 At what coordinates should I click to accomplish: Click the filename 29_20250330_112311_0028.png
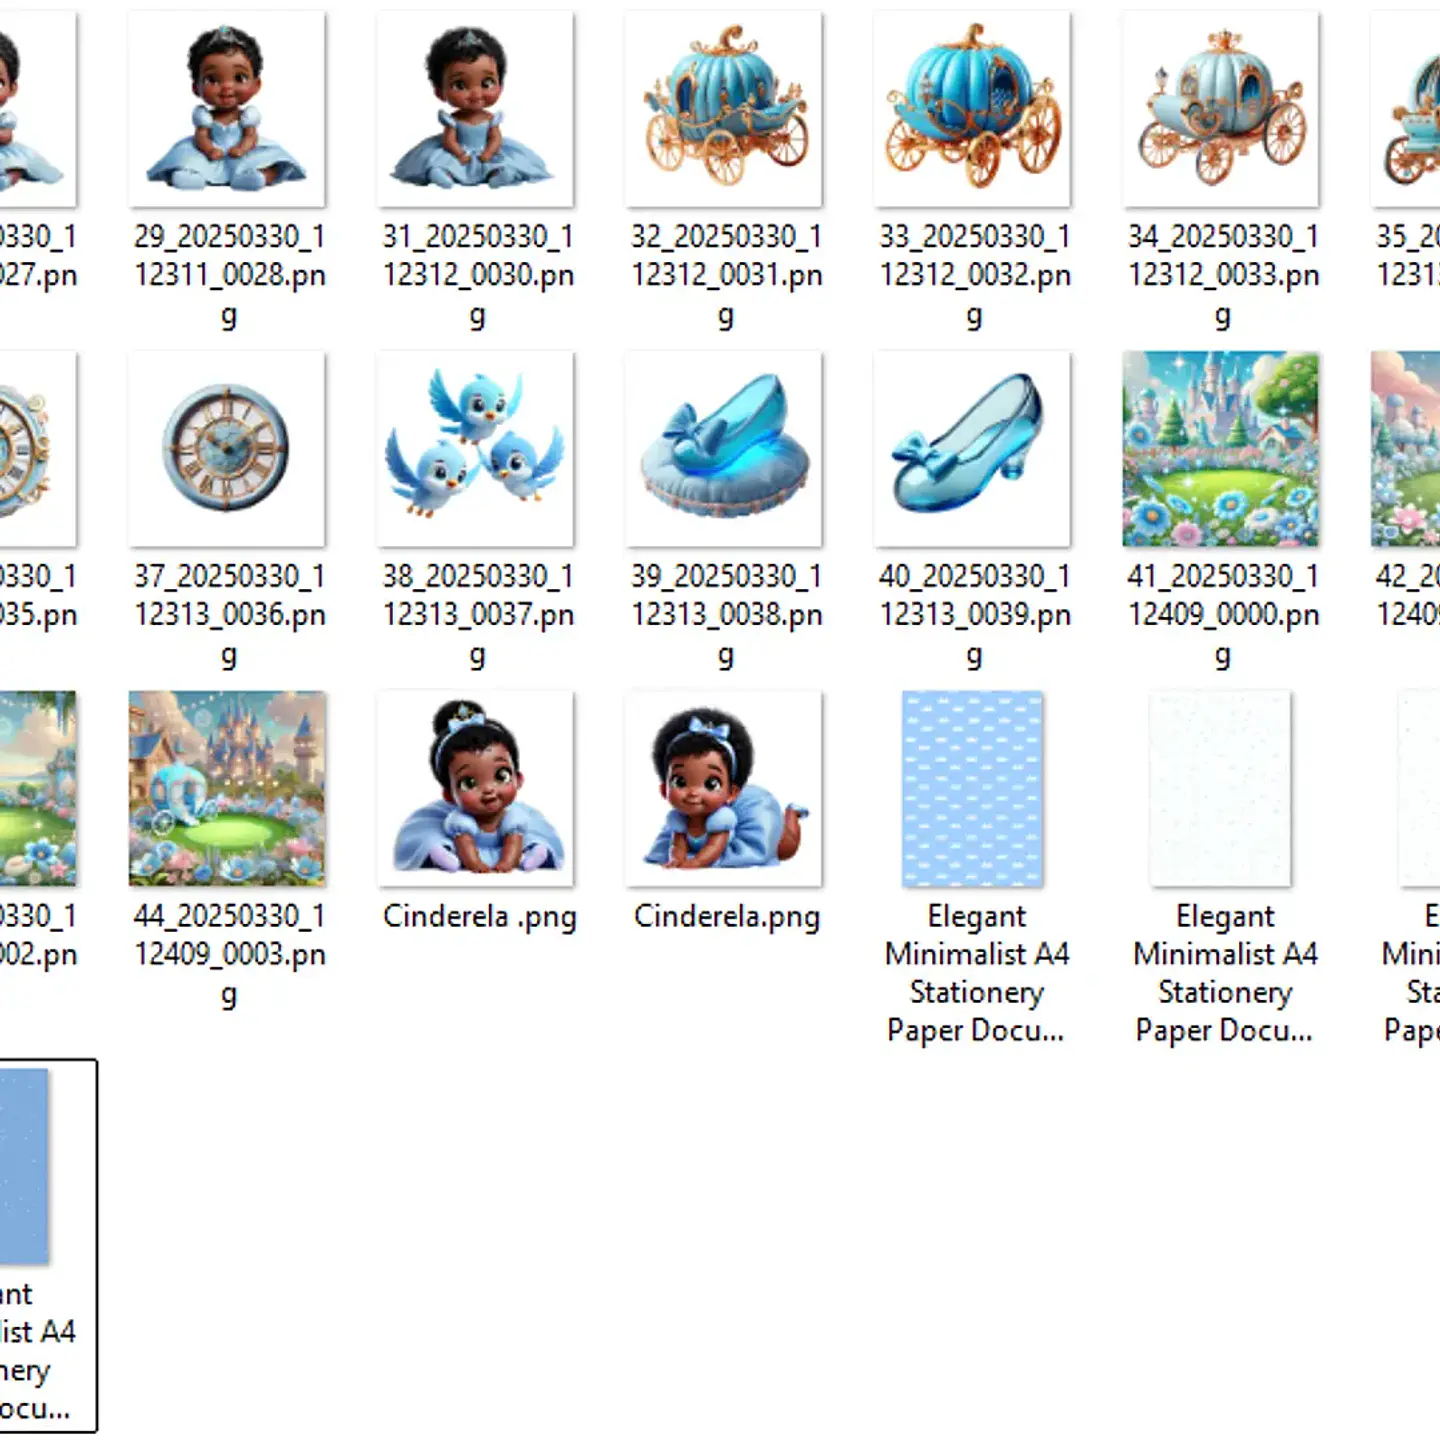coord(229,276)
